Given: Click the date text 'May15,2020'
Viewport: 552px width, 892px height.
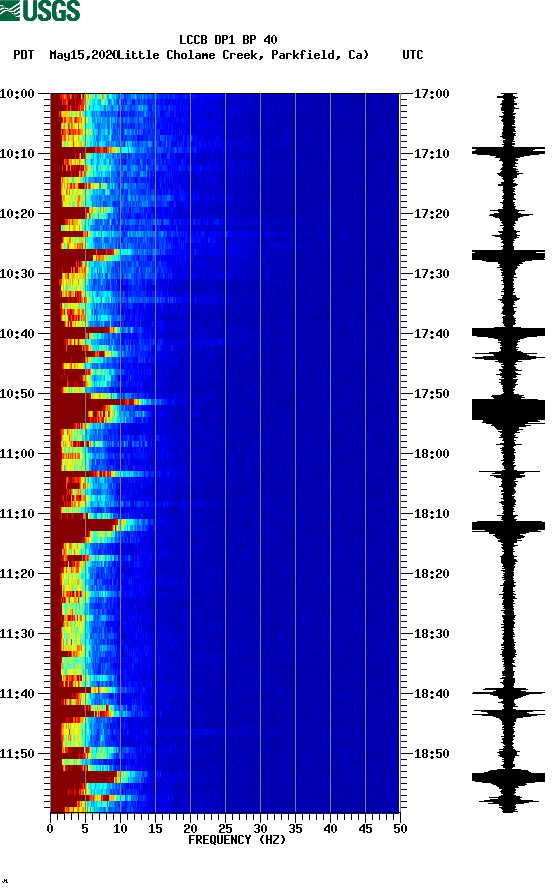Looking at the screenshot, I should click(x=83, y=55).
